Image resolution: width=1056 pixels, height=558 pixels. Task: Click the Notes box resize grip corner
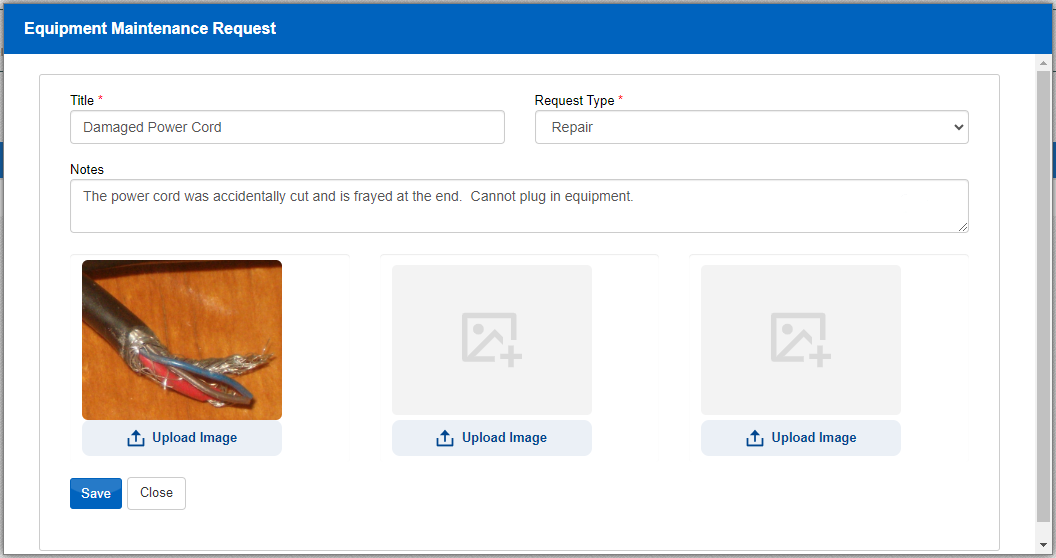click(963, 227)
